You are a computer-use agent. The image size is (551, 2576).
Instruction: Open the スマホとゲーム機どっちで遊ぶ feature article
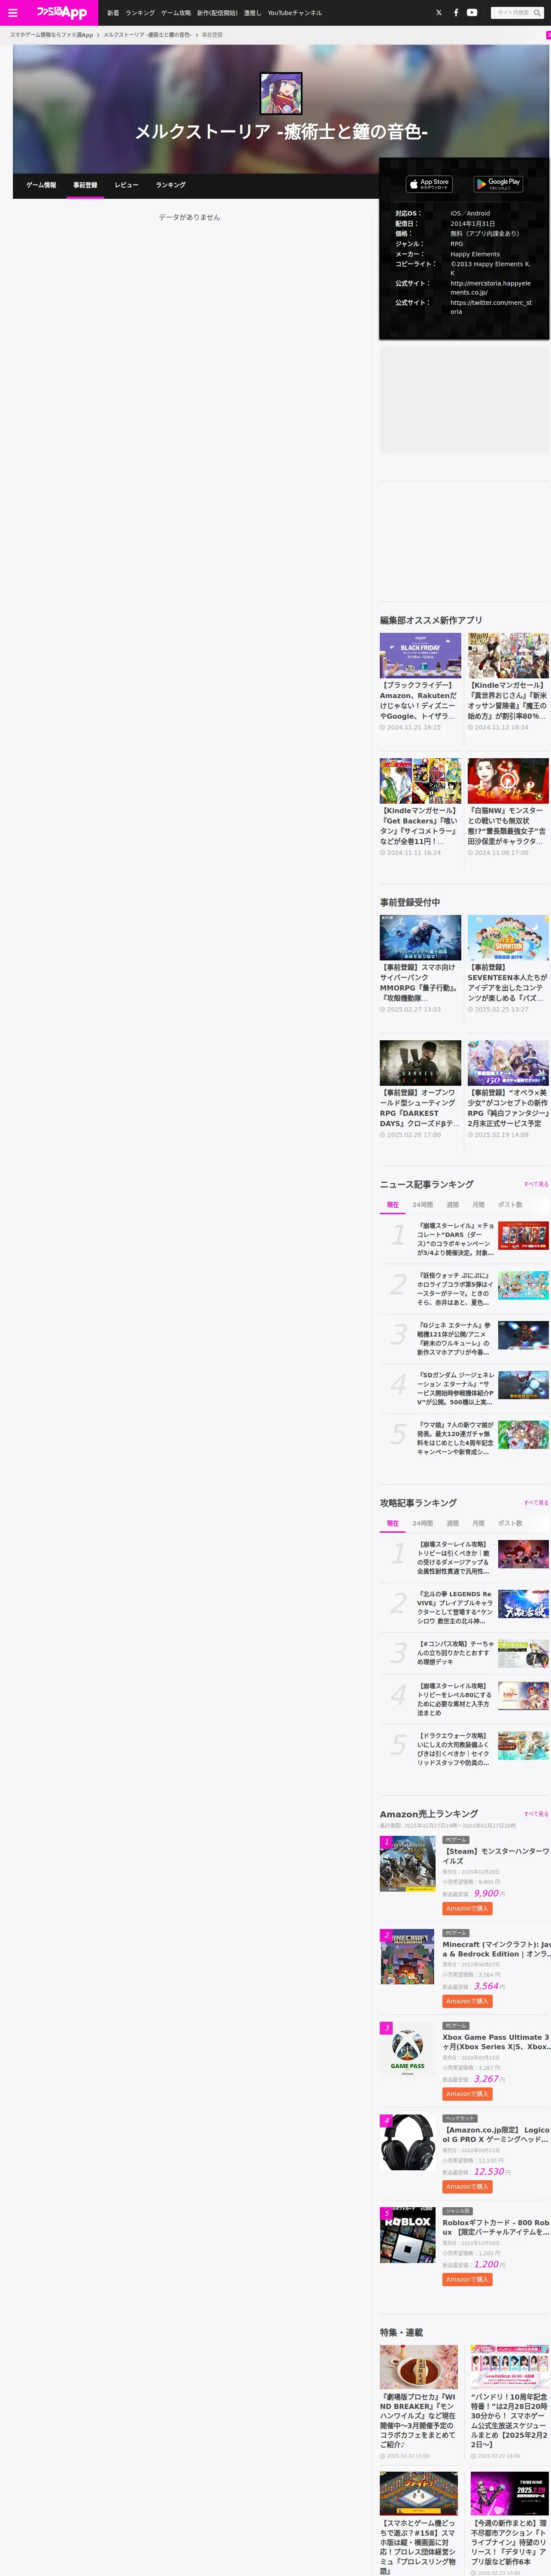coord(419,2525)
